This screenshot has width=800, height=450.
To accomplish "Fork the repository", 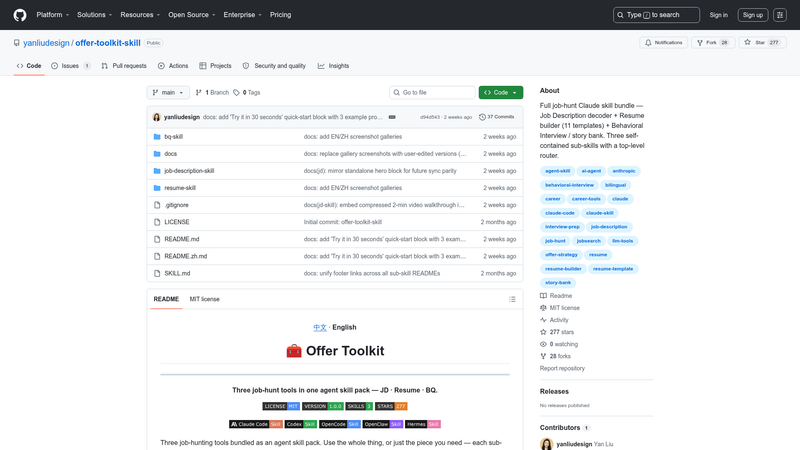I will point(713,43).
